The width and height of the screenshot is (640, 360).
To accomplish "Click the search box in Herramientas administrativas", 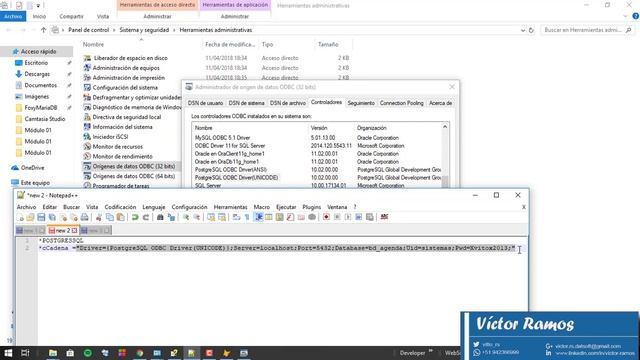I will pyautogui.click(x=588, y=30).
